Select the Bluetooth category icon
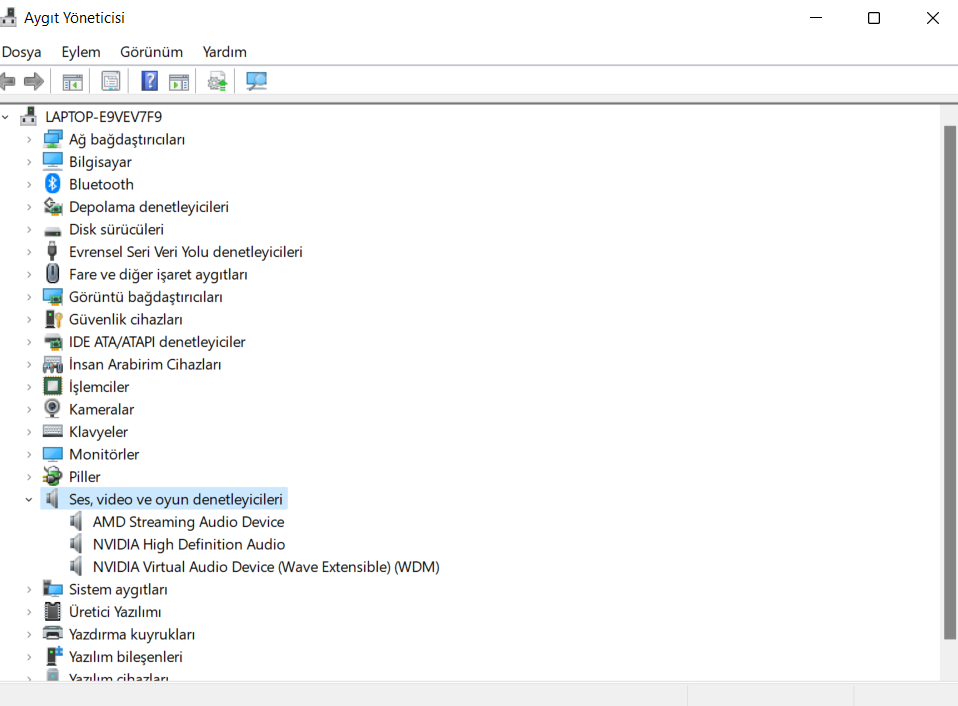Image resolution: width=958 pixels, height=706 pixels. click(53, 184)
